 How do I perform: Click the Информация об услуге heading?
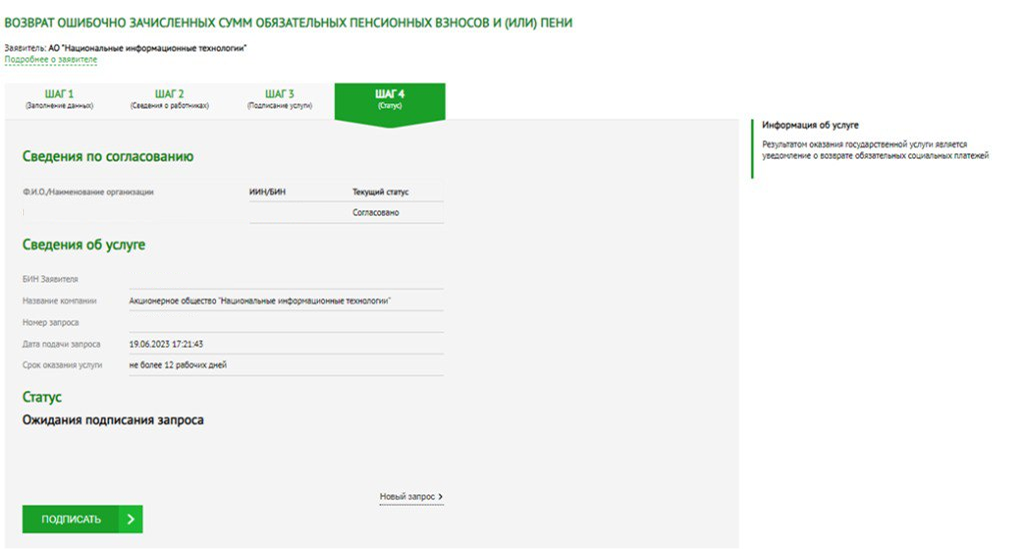point(810,126)
